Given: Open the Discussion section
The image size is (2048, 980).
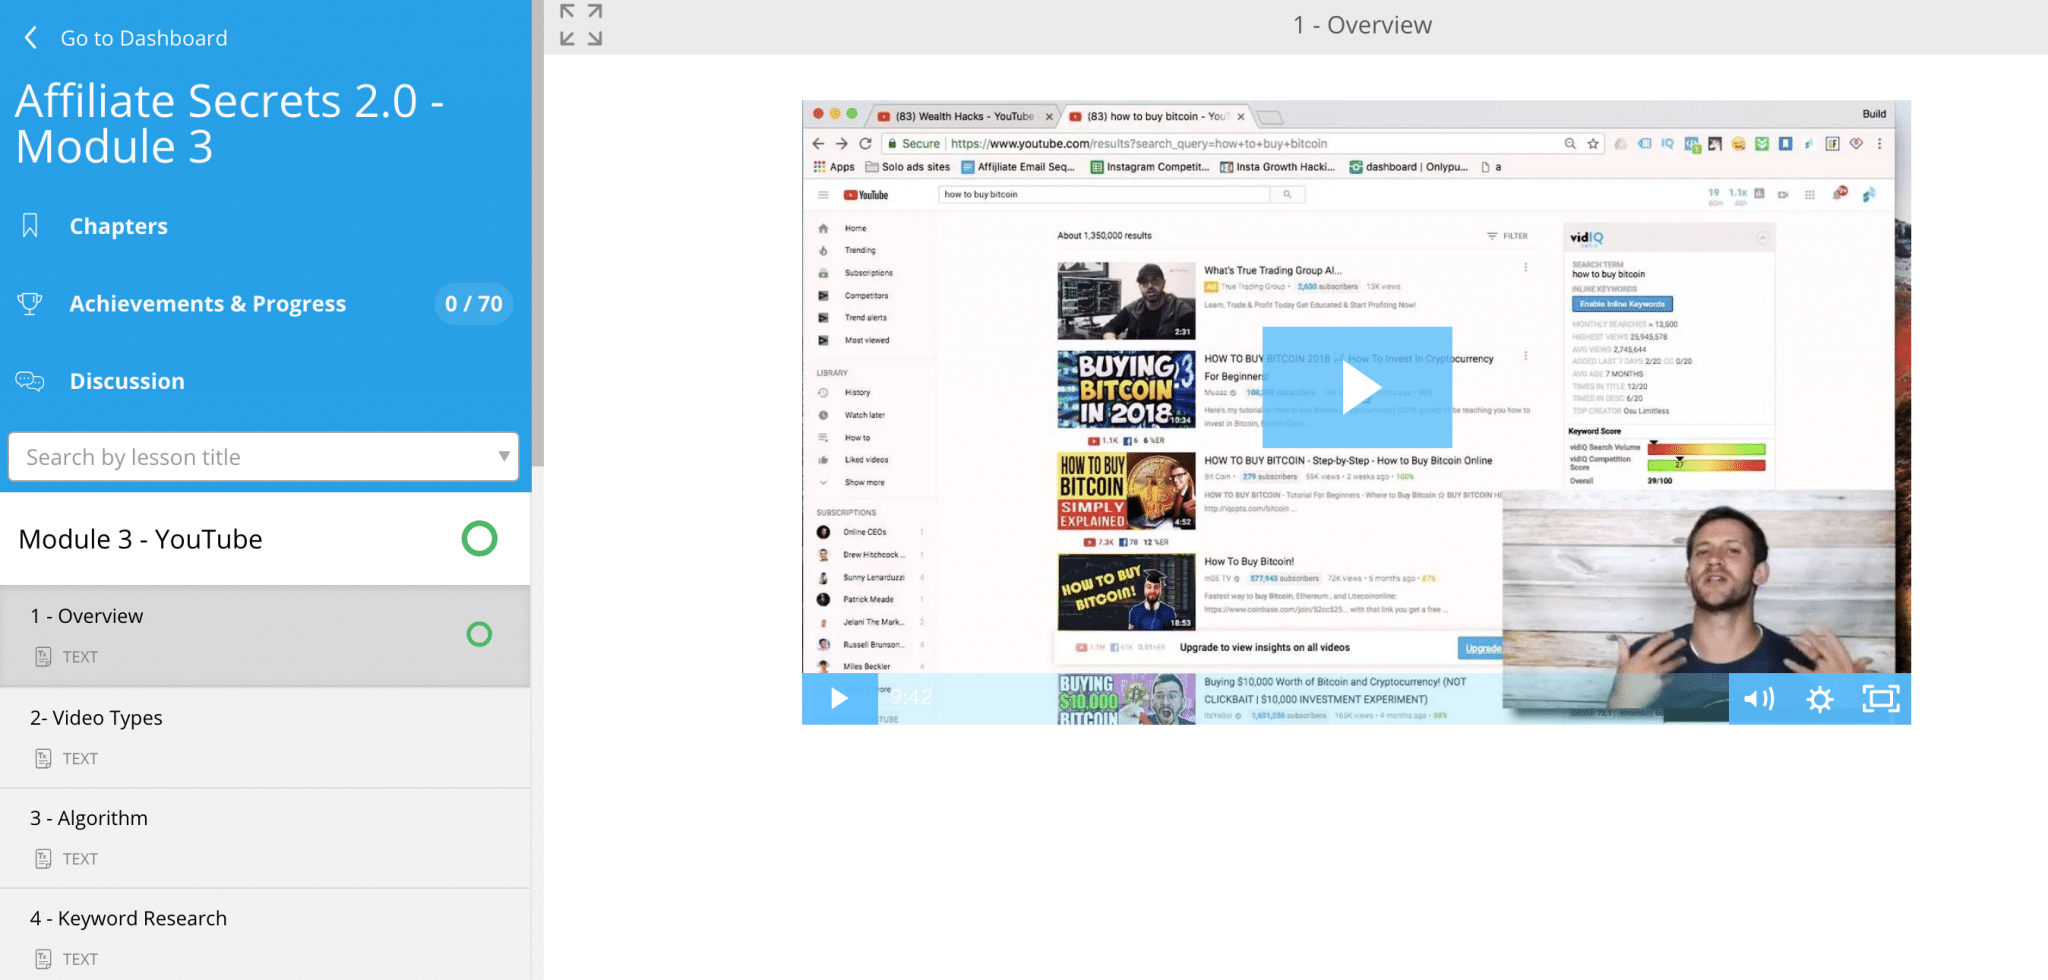Looking at the screenshot, I should 127,381.
